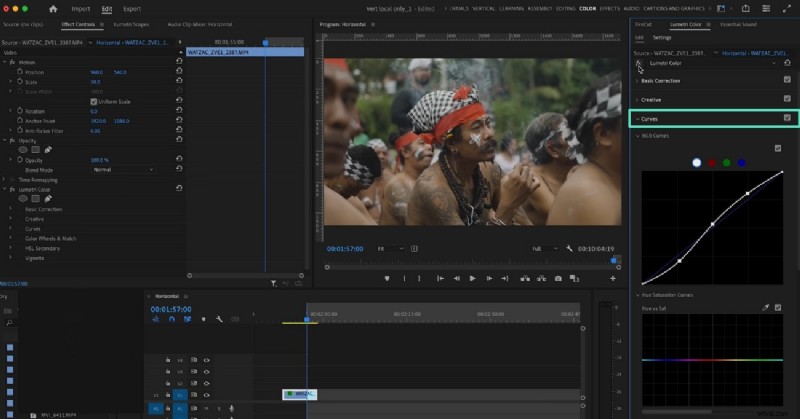This screenshot has height=419, width=800.
Task: Open the Blend Mode dropdown
Action: point(123,169)
